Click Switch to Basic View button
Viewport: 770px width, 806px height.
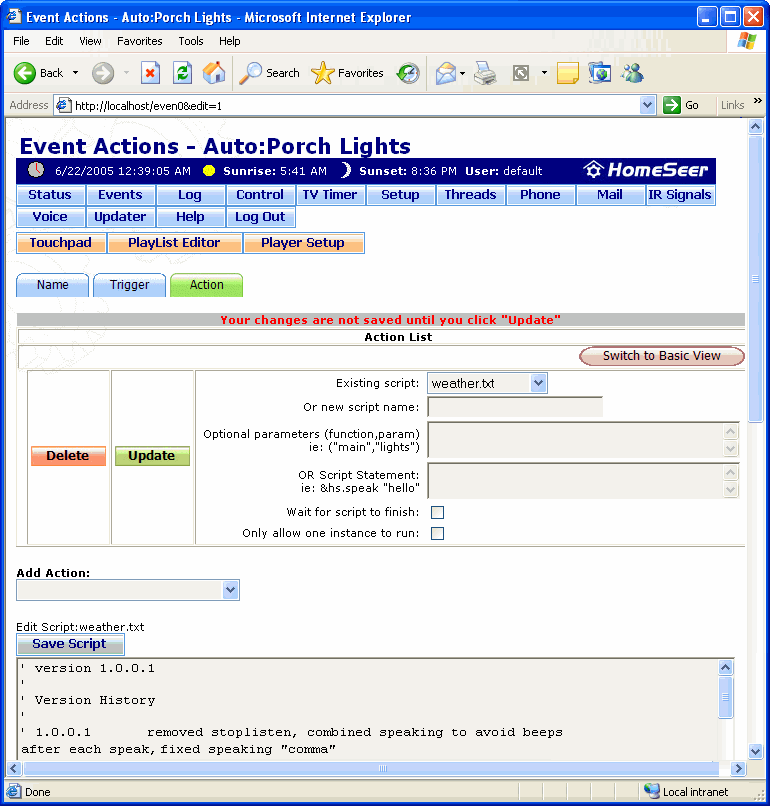click(662, 356)
